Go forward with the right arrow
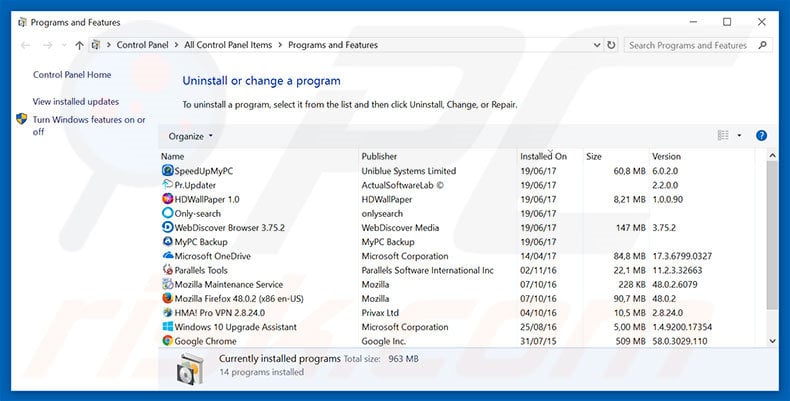This screenshot has height=401, width=790. [48, 45]
